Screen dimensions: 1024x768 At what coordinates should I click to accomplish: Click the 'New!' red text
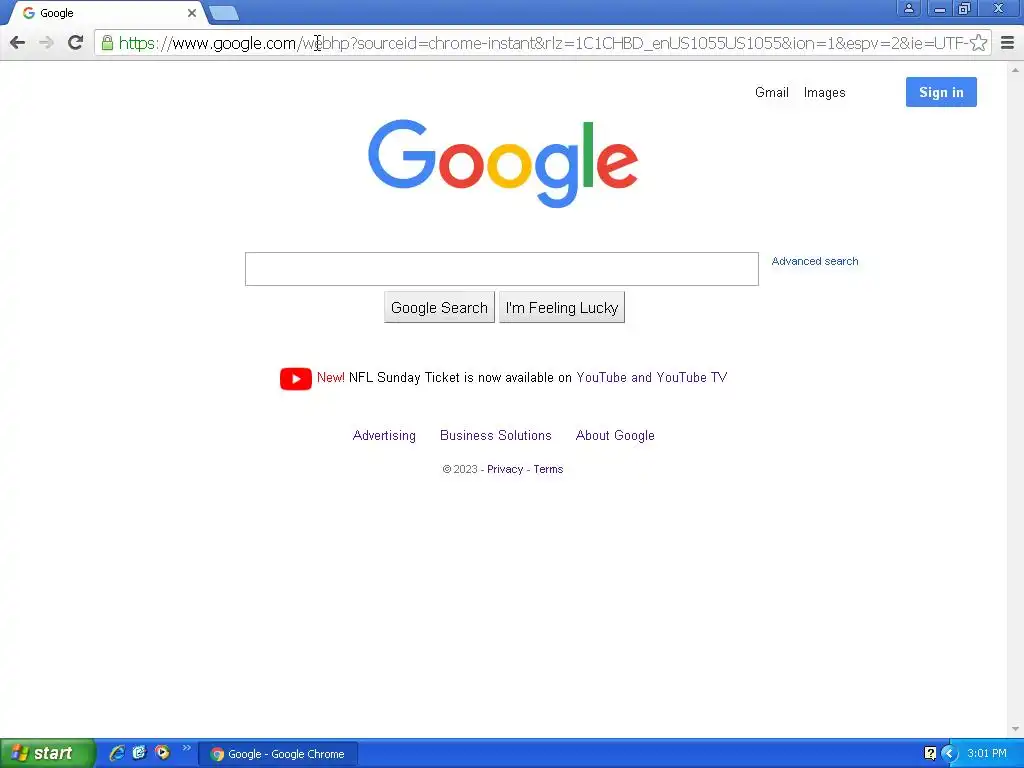[x=330, y=377]
